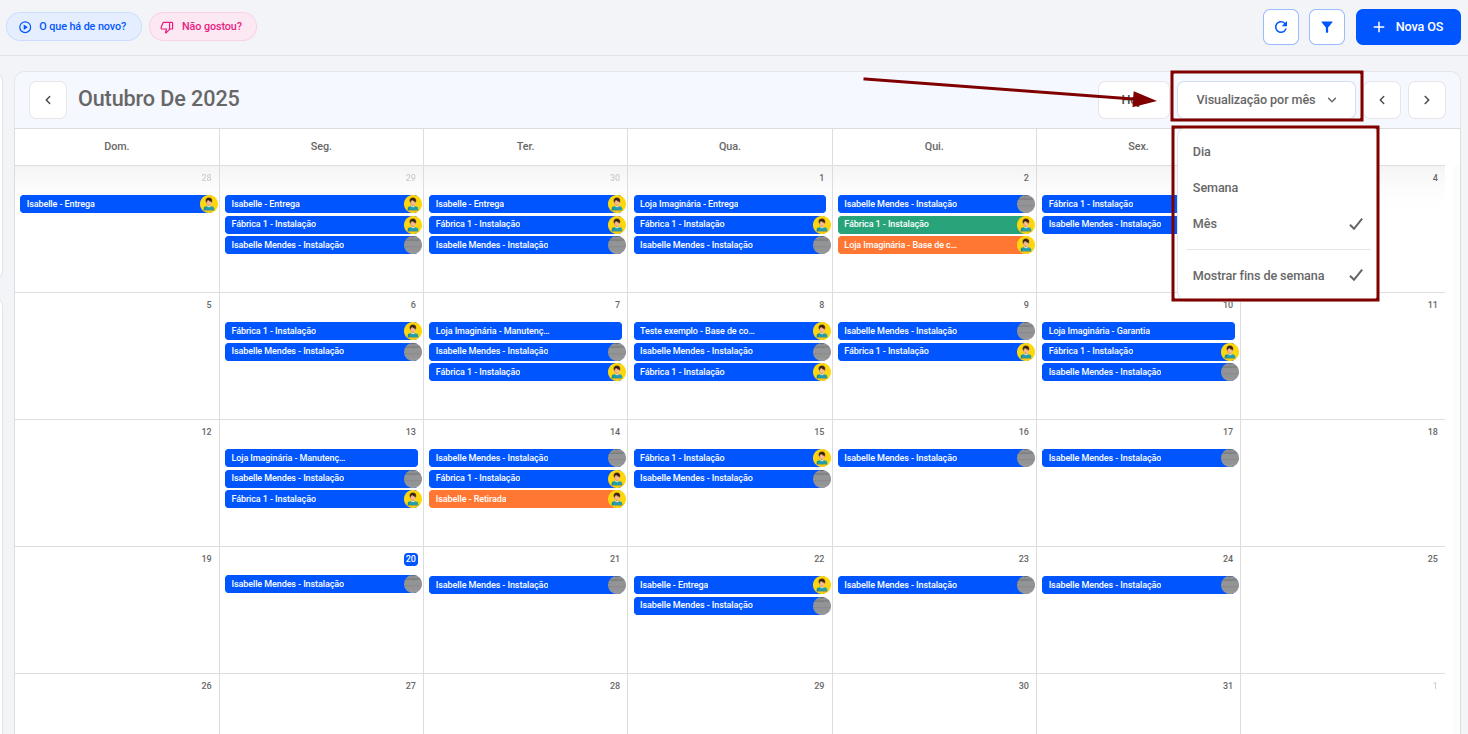The image size is (1468, 734).
Task: Open the green "Fábrica 1 - Instalação" event
Action: (x=935, y=224)
